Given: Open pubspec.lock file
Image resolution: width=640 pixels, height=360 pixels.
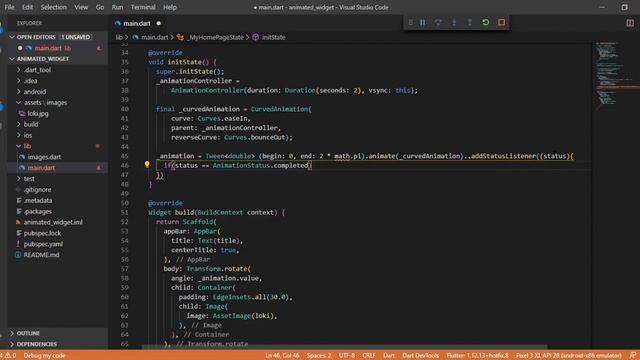Looking at the screenshot, I should pyautogui.click(x=42, y=233).
